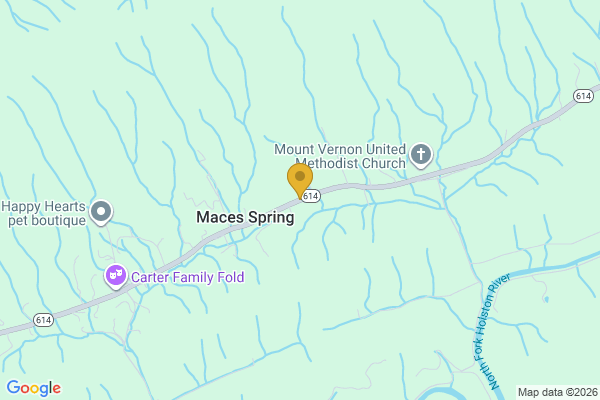The image size is (600, 400).
Task: Open the Mount Vernon United Methodist Church label
Action: pyautogui.click(x=340, y=156)
